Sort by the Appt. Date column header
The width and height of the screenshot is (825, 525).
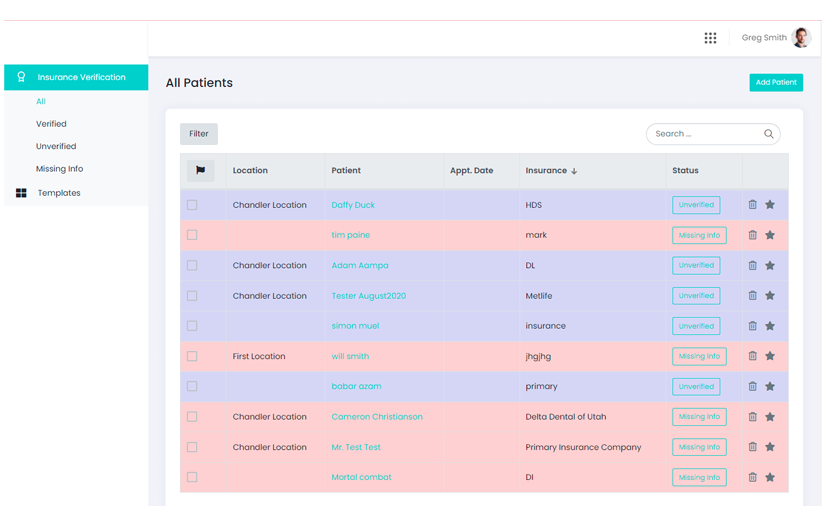click(471, 170)
